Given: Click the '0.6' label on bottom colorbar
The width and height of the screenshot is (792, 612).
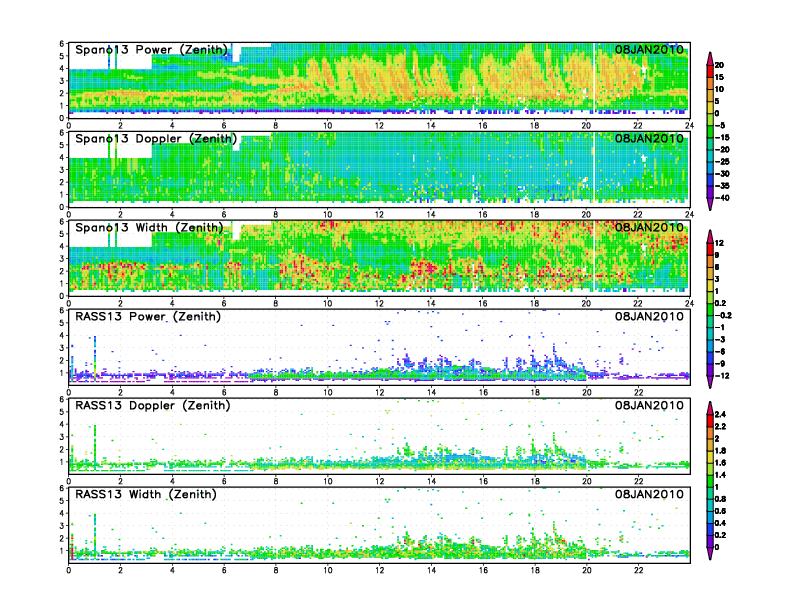Looking at the screenshot, I should coord(720,511).
